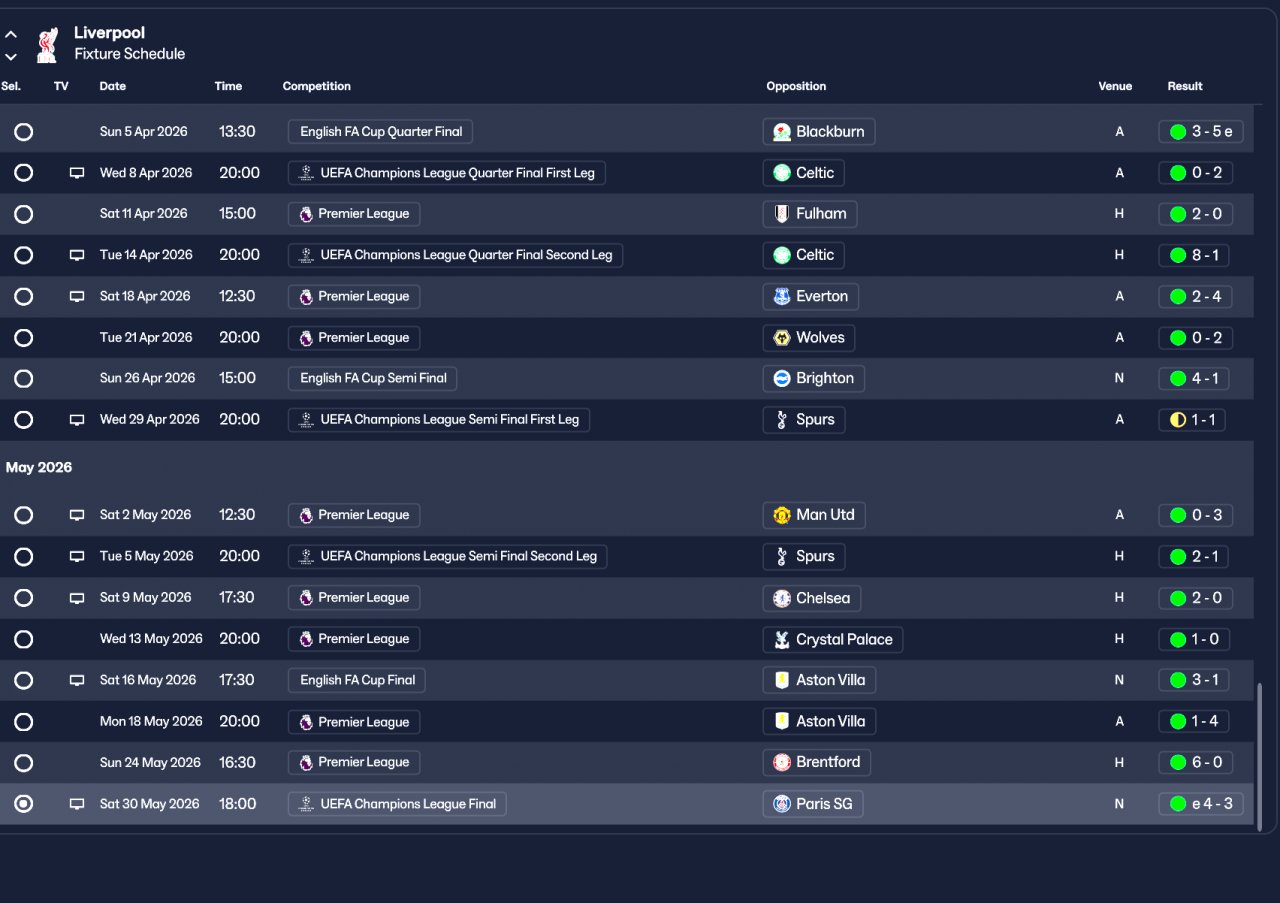Click the Paris SG club badge
The height and width of the screenshot is (903, 1280).
[x=782, y=804]
